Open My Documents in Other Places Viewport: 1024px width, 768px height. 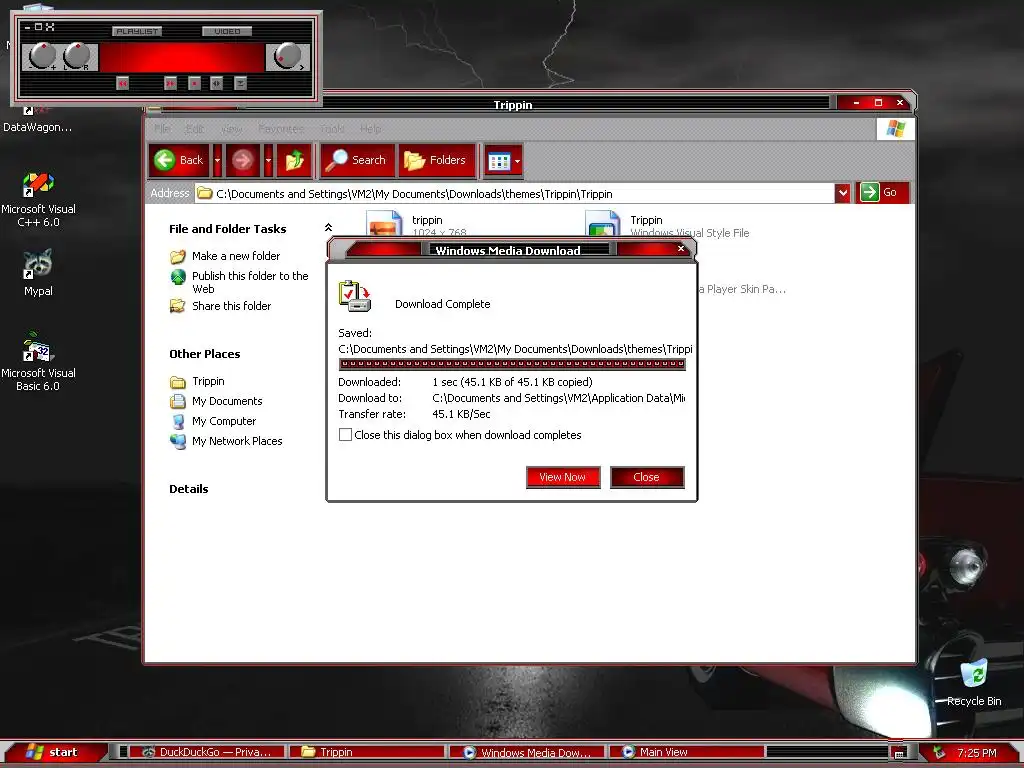227,401
